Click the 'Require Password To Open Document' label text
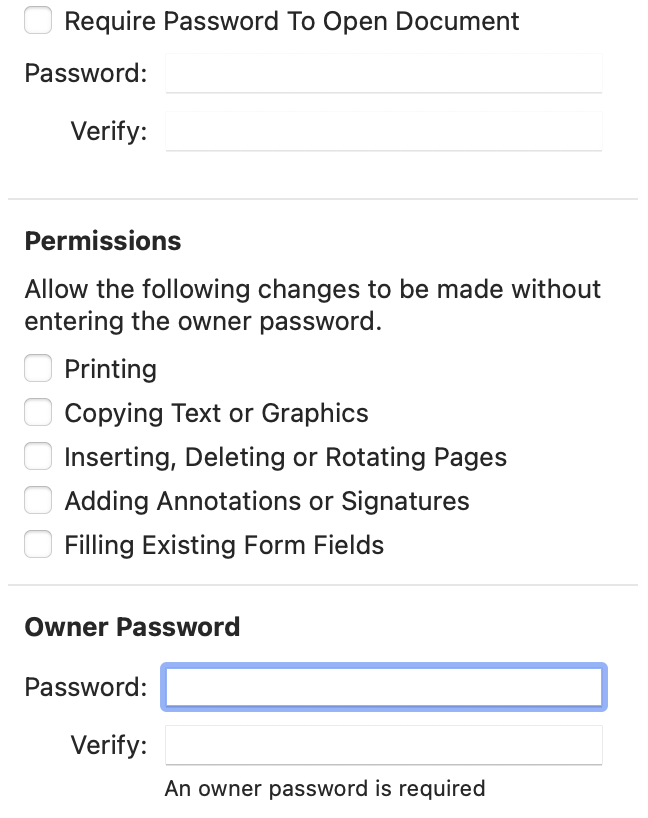Viewport: 648px width, 818px height. click(292, 21)
